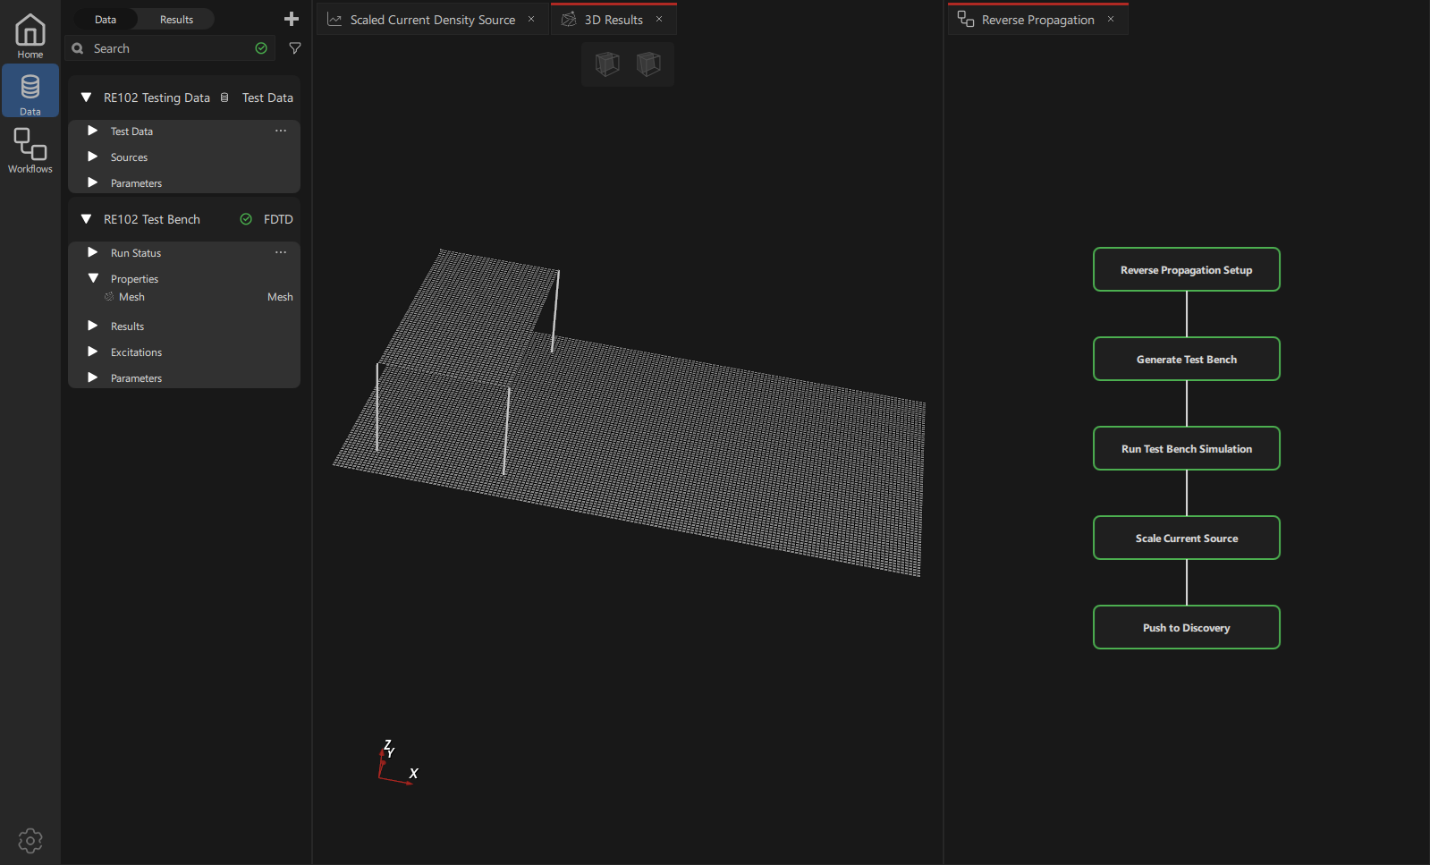Open Test Data row three-dot menu
This screenshot has width=1430, height=865.
[281, 131]
